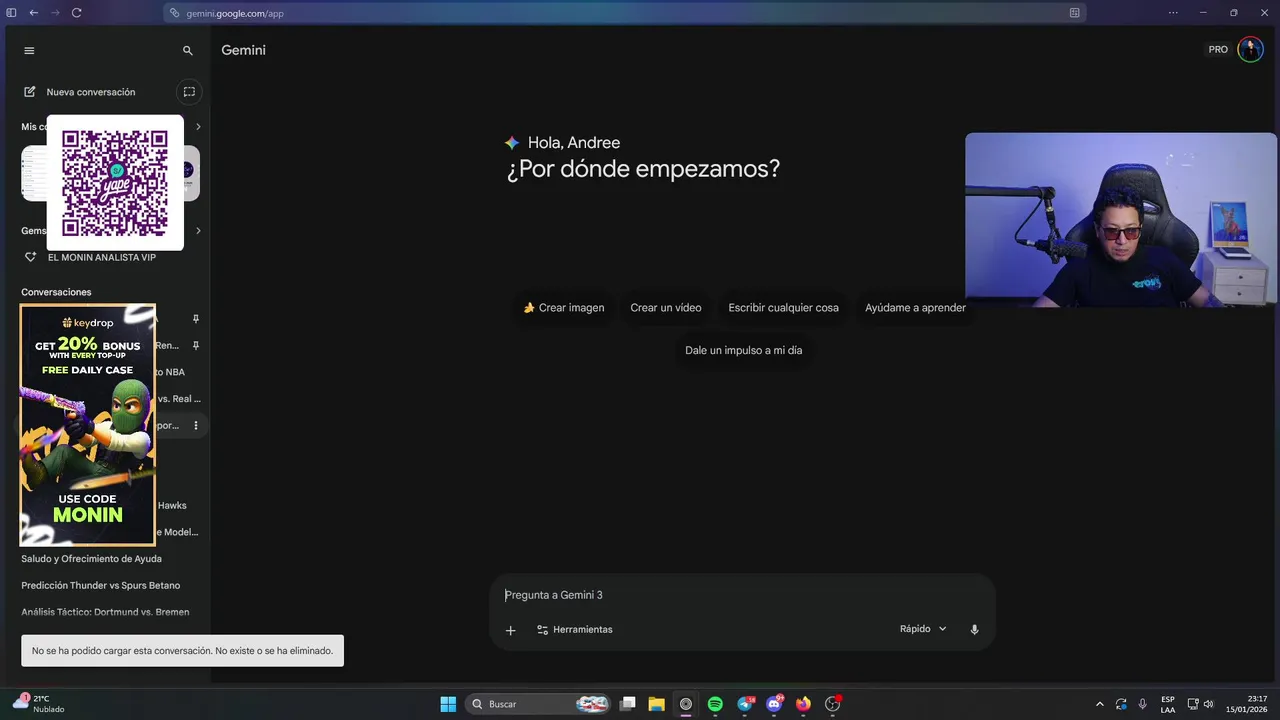Click the gemini.google.com/app address bar
Image resolution: width=1280 pixels, height=720 pixels.
click(625, 13)
